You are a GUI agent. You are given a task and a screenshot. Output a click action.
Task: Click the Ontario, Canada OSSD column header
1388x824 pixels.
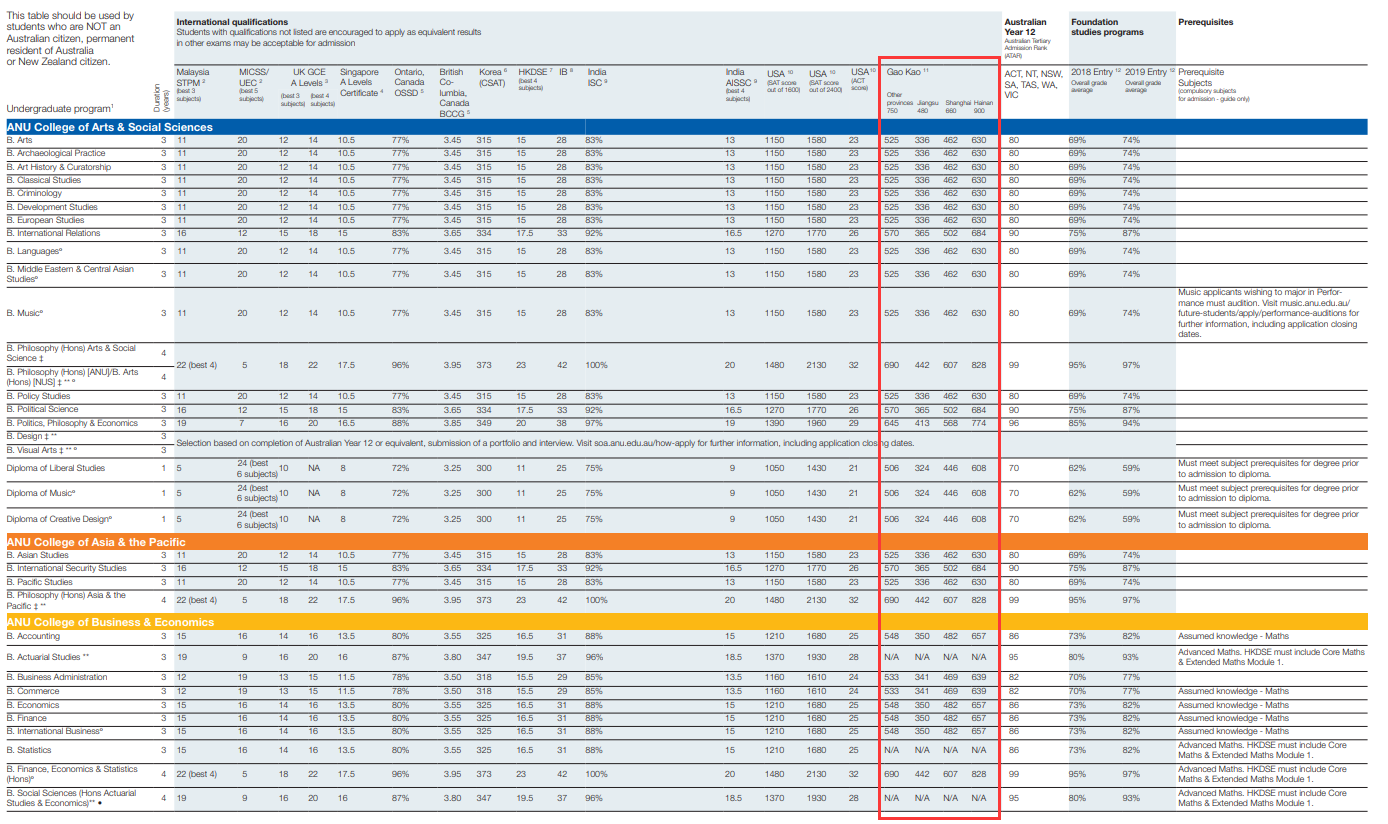click(x=407, y=83)
